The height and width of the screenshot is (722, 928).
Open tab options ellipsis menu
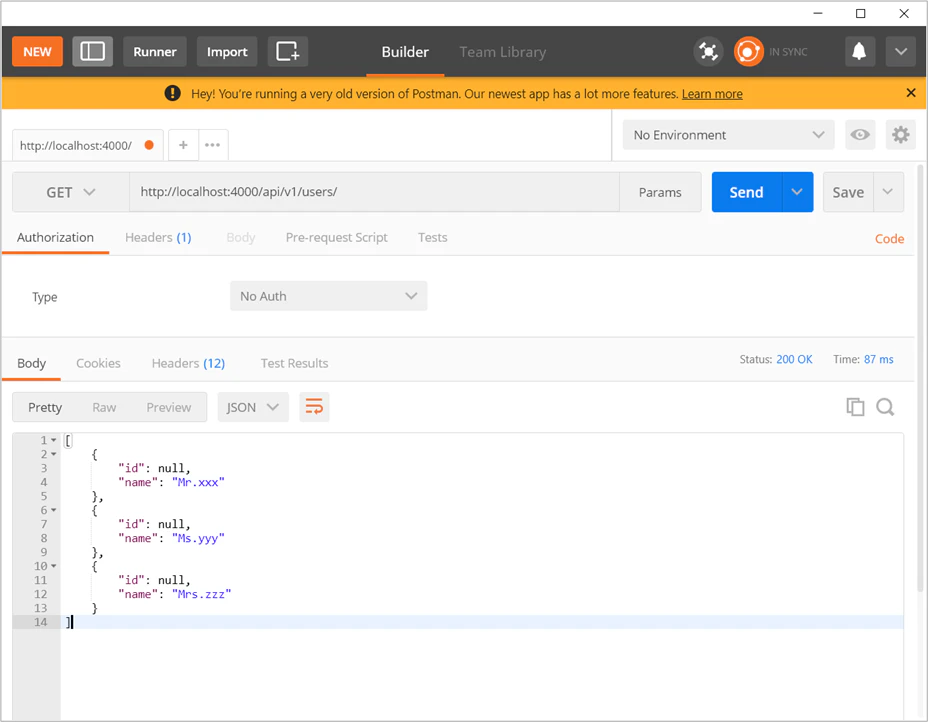212,144
